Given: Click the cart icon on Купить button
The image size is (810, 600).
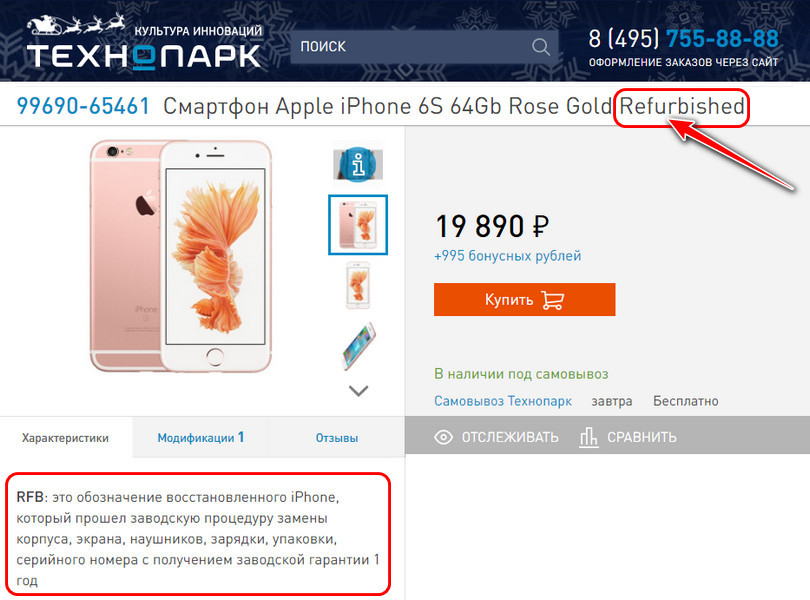Looking at the screenshot, I should 552,300.
